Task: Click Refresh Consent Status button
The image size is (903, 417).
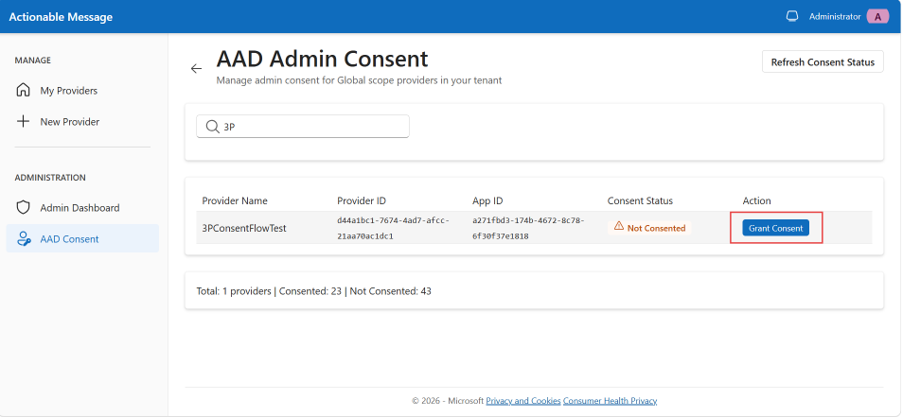Action: 822,62
